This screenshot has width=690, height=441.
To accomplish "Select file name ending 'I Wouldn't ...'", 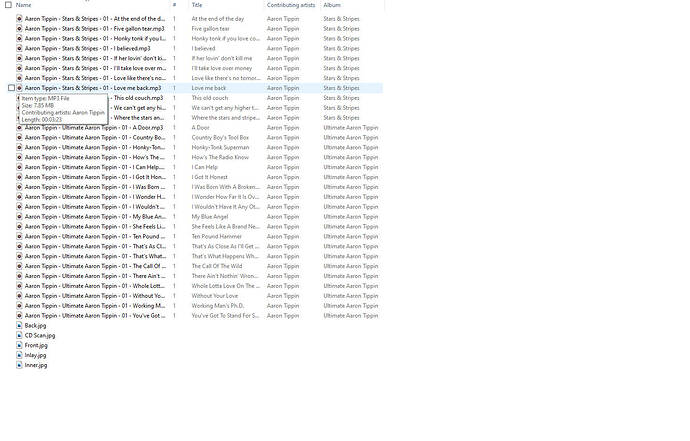I will [95, 207].
